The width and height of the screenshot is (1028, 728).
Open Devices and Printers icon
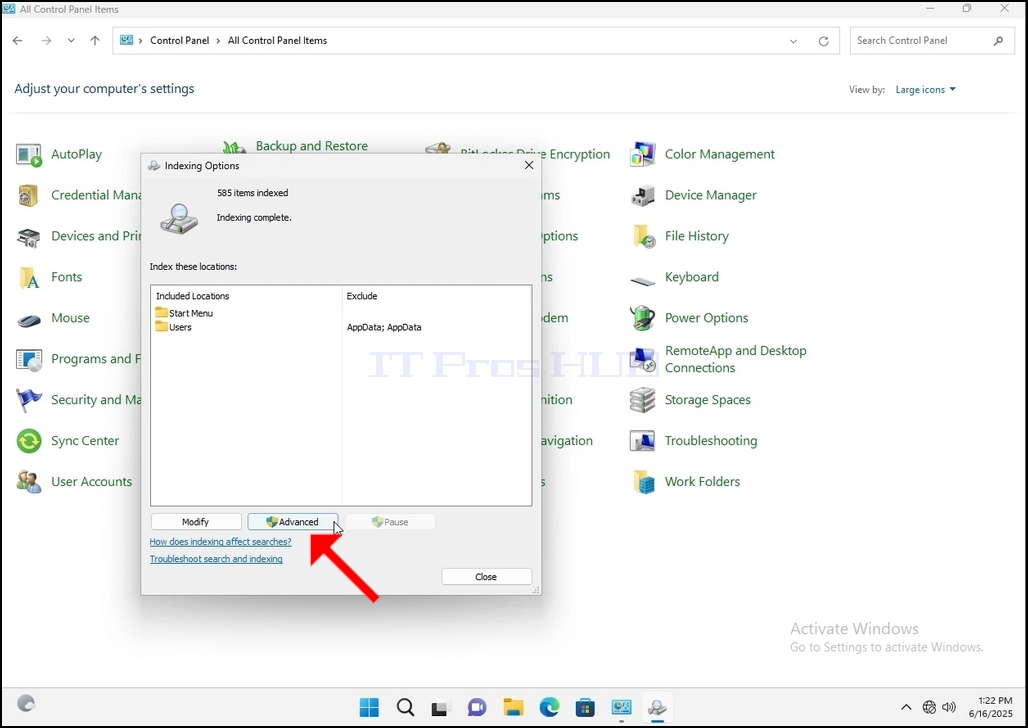pos(29,237)
